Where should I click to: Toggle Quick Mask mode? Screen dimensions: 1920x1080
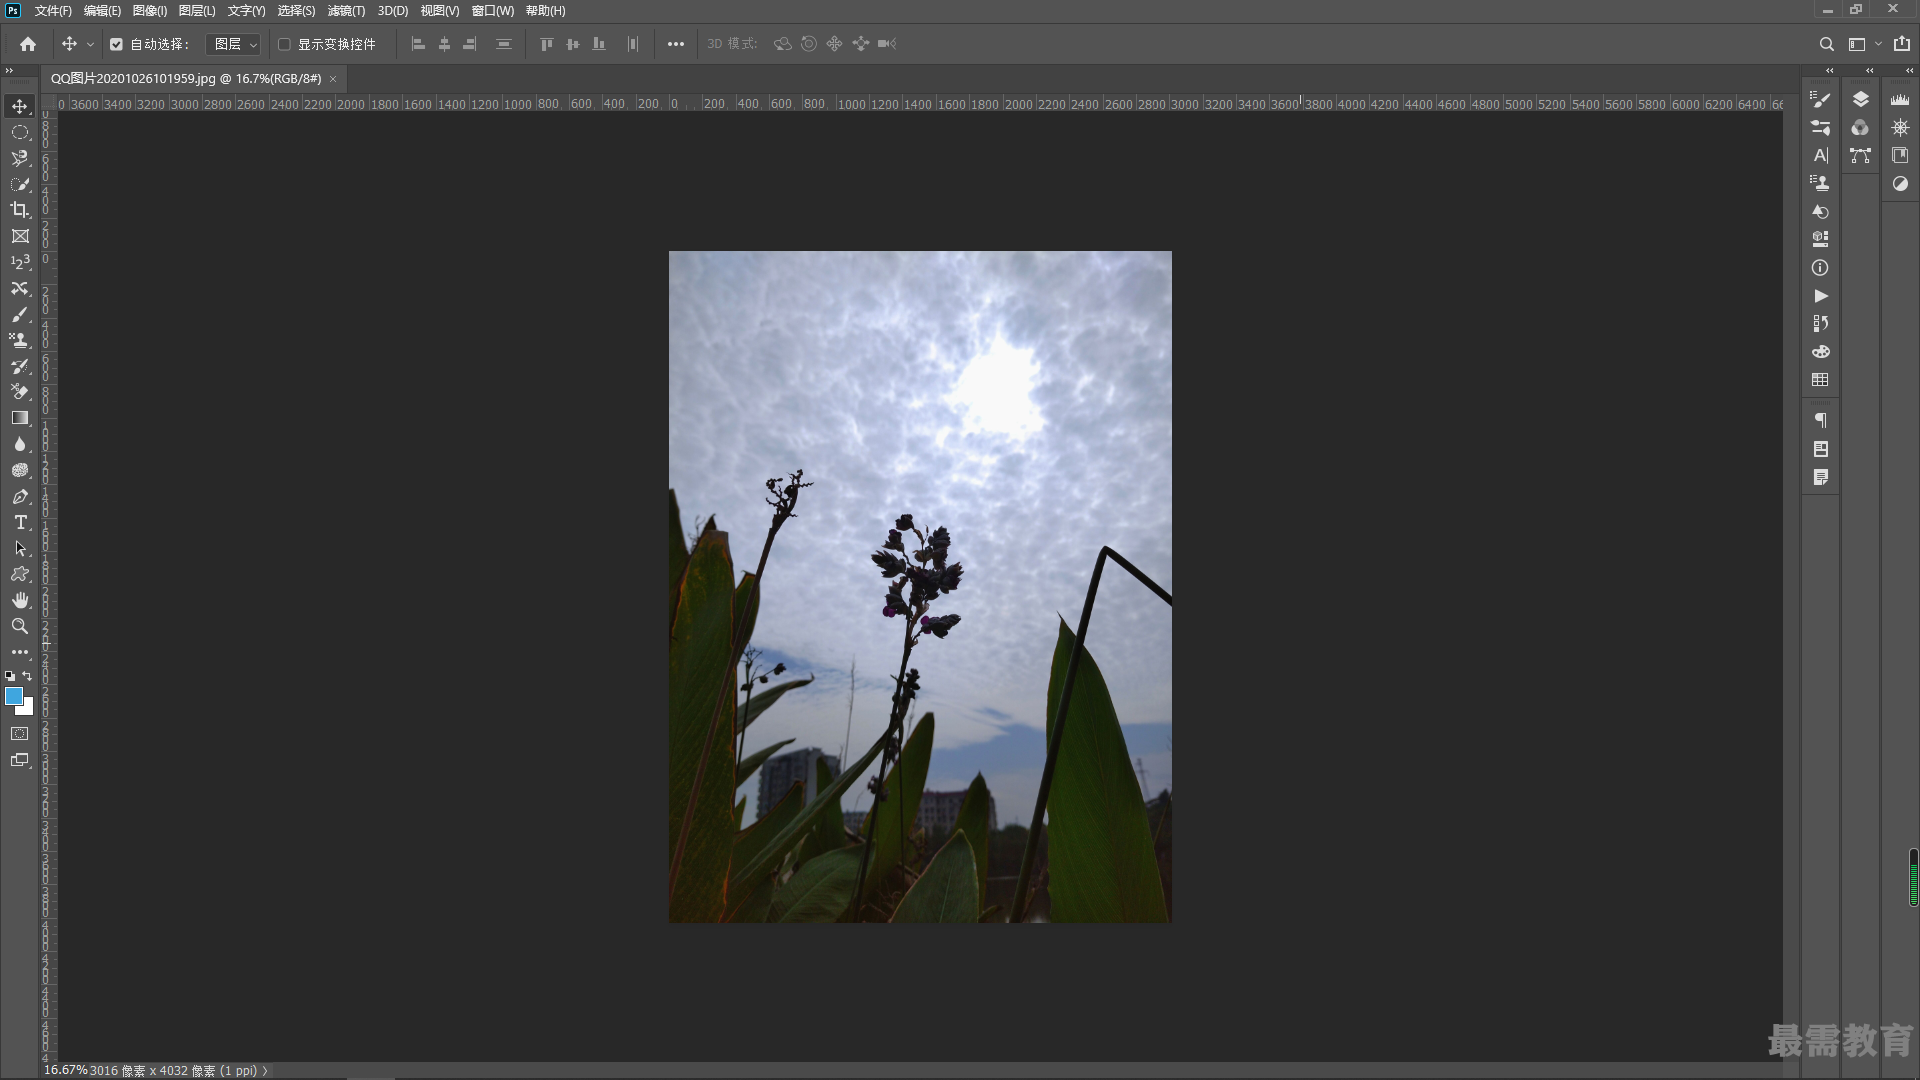click(20, 734)
